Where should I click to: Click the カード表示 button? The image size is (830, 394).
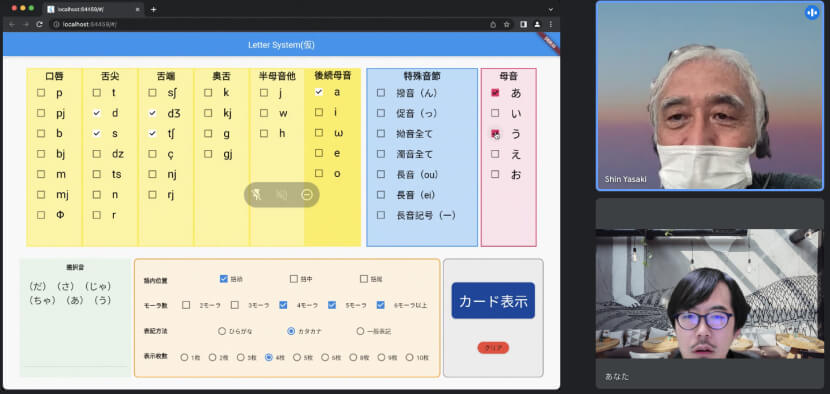(493, 301)
